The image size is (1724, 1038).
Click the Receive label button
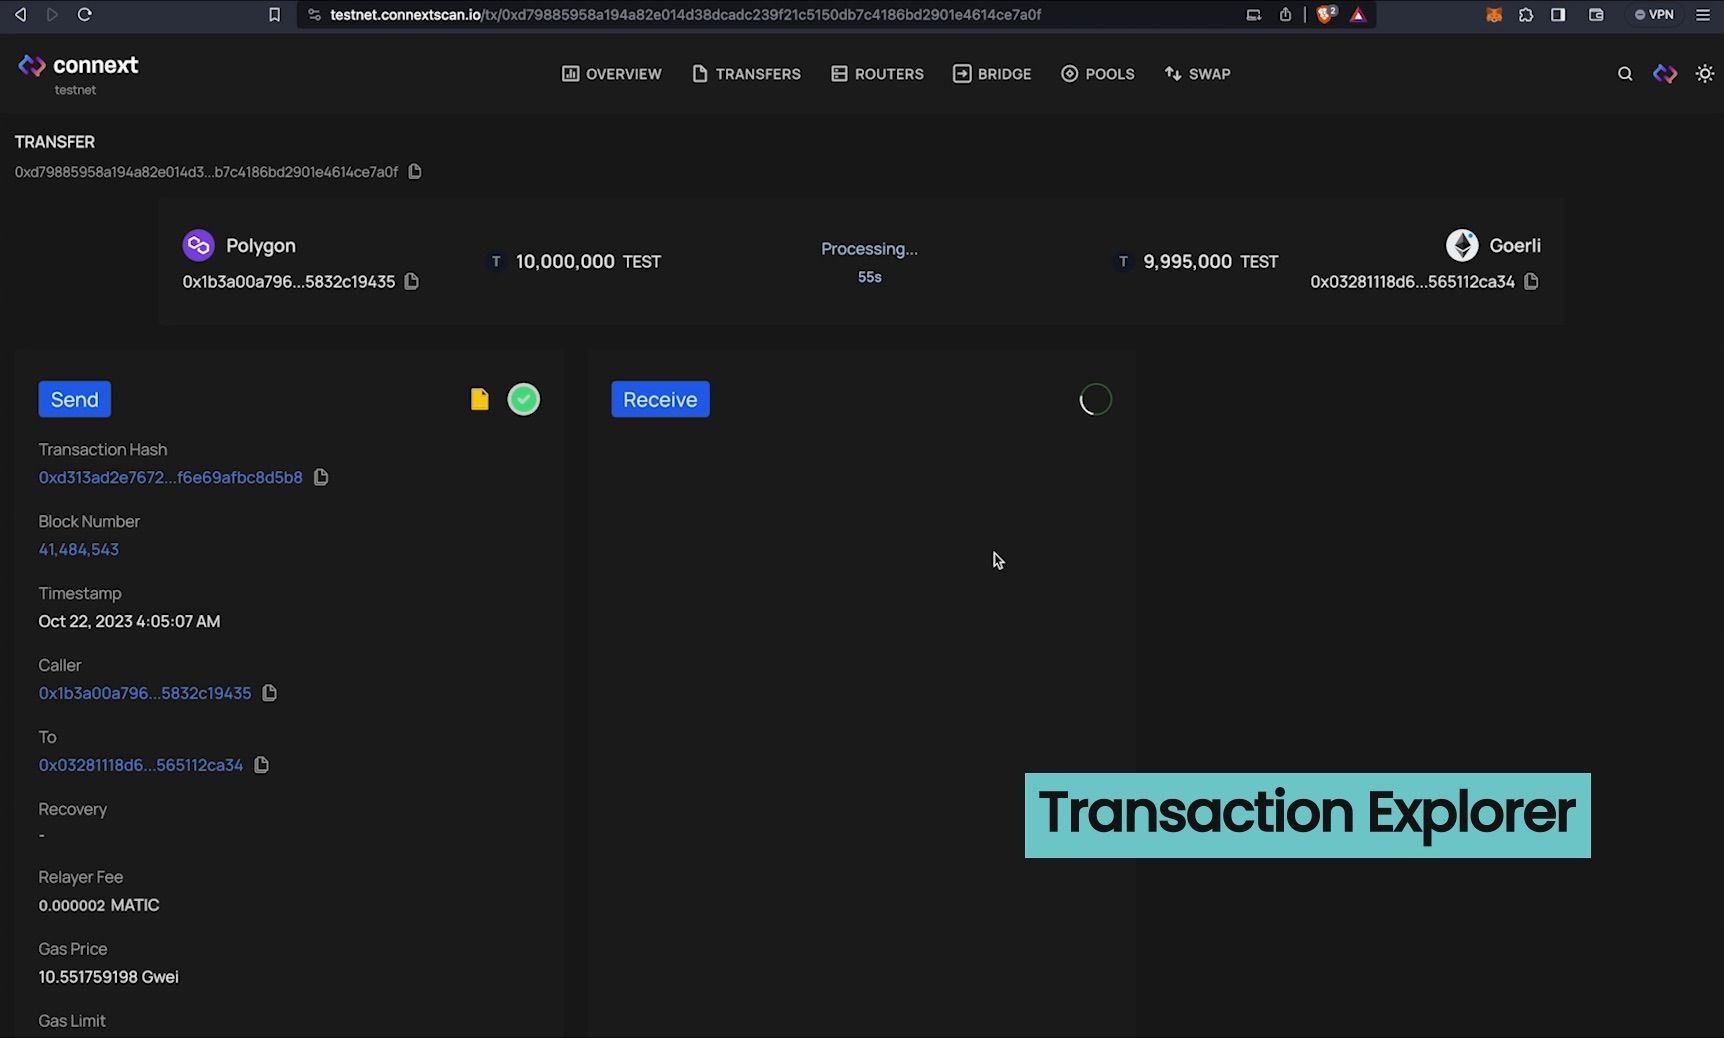coord(660,399)
